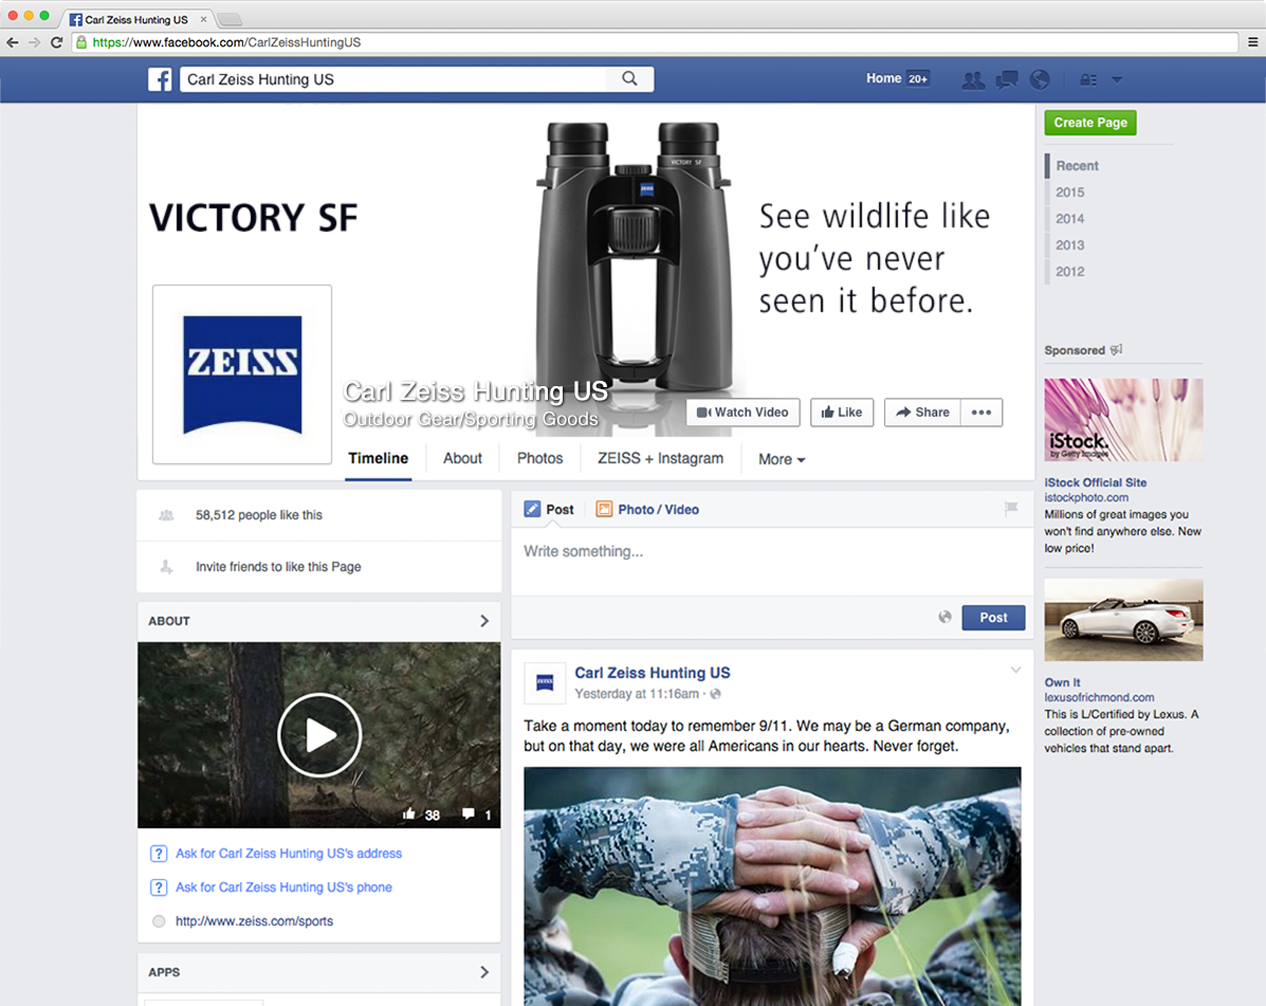Image resolution: width=1266 pixels, height=1006 pixels.
Task: Open iStock ad image
Action: click(1123, 419)
